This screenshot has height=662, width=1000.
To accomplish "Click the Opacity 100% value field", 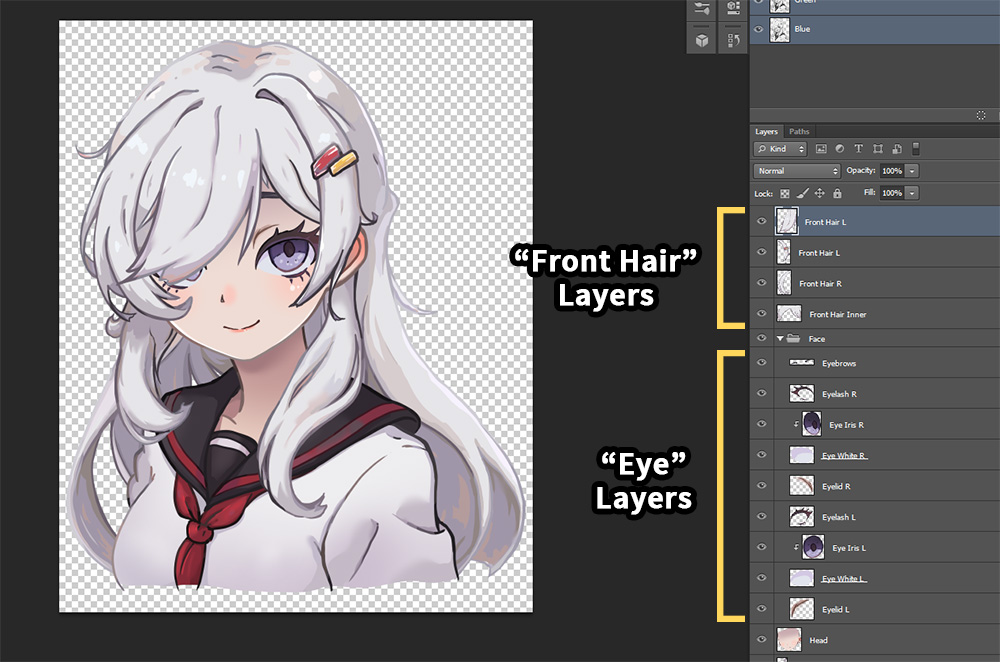I will [x=892, y=171].
